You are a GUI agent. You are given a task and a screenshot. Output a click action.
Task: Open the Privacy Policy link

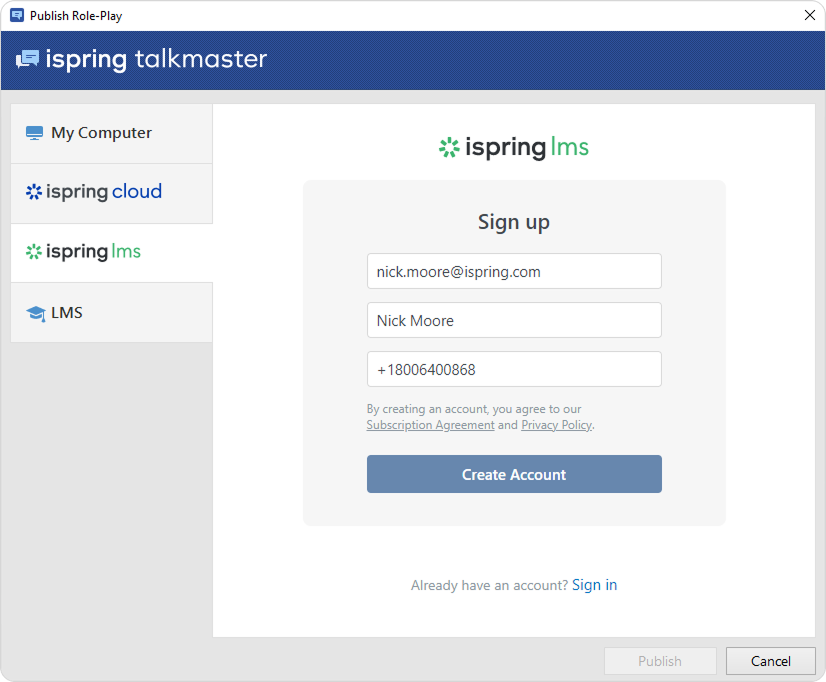(x=556, y=425)
